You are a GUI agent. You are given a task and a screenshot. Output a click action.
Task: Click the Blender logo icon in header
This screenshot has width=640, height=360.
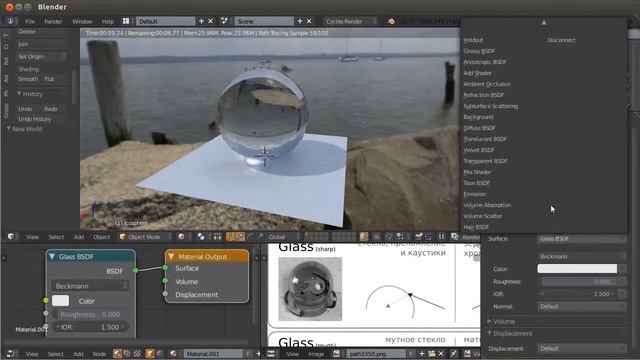[x=391, y=21]
